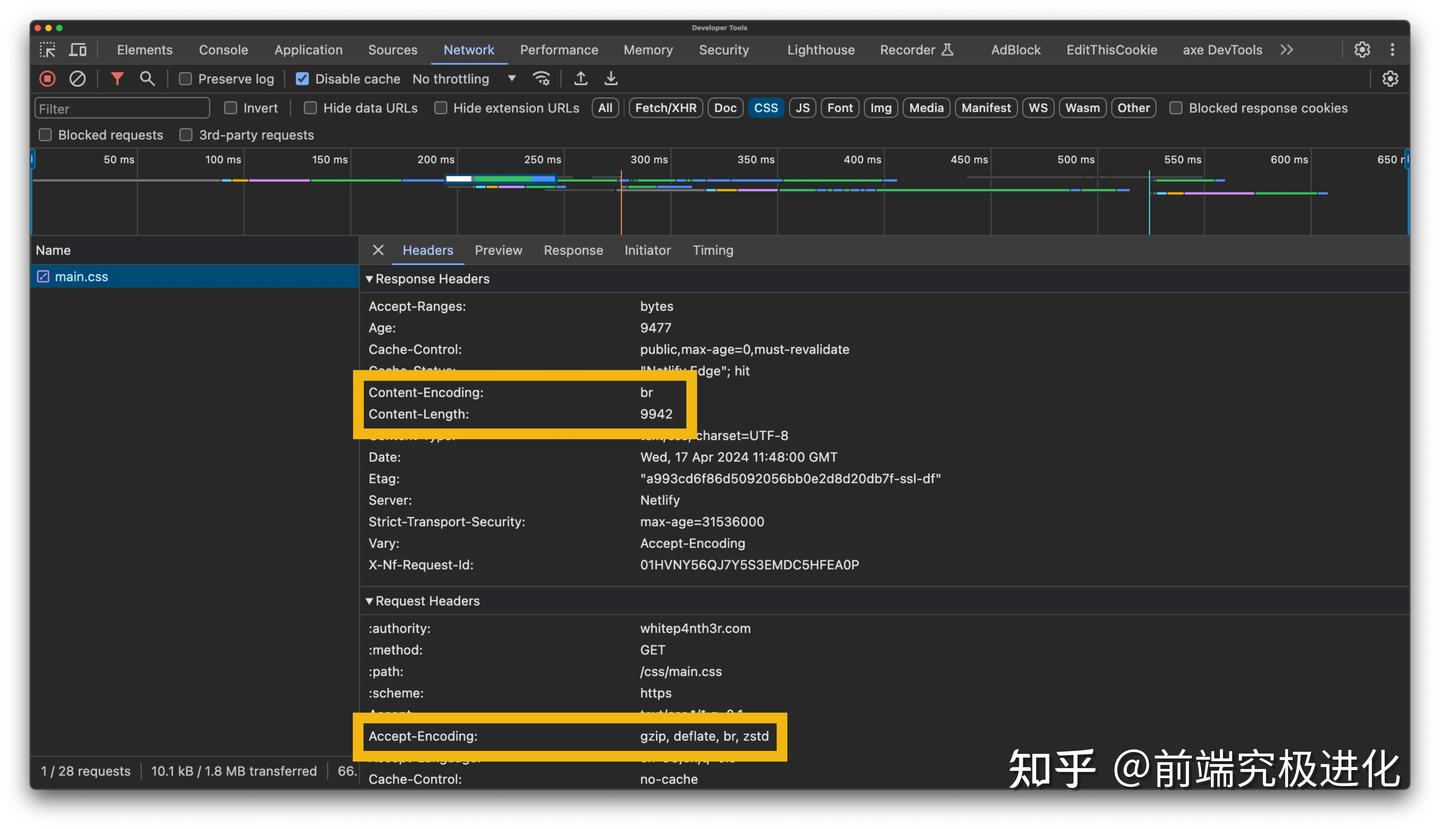Open the Lighthouse tab

tap(821, 50)
